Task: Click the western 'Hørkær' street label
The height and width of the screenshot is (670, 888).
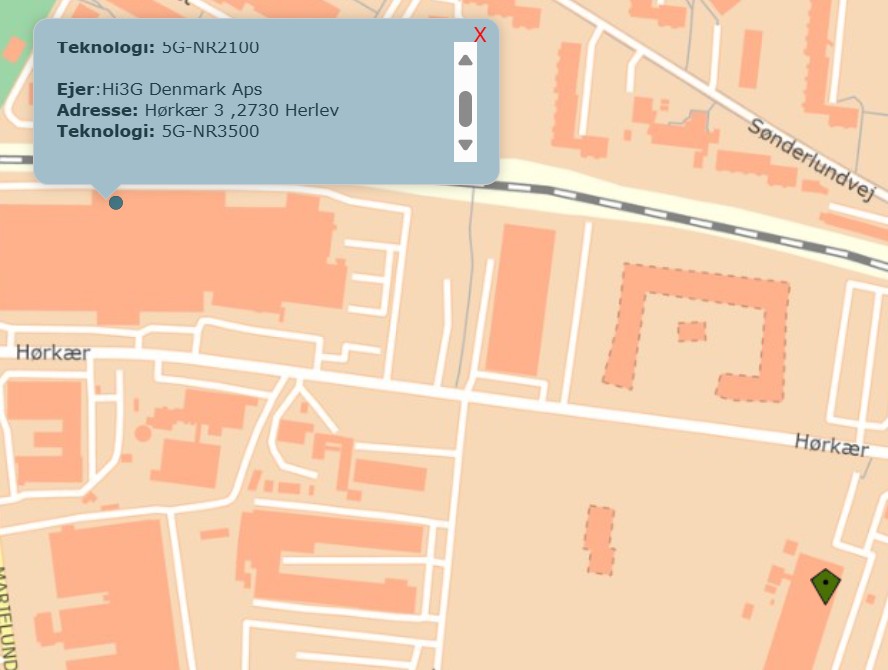Action: (x=53, y=352)
